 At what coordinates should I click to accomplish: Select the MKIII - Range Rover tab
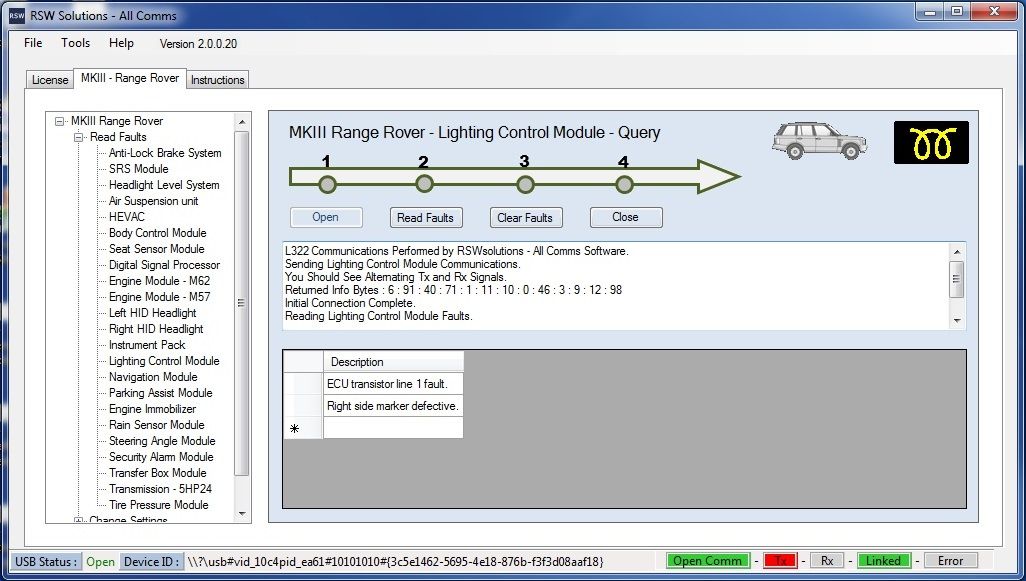(x=130, y=78)
